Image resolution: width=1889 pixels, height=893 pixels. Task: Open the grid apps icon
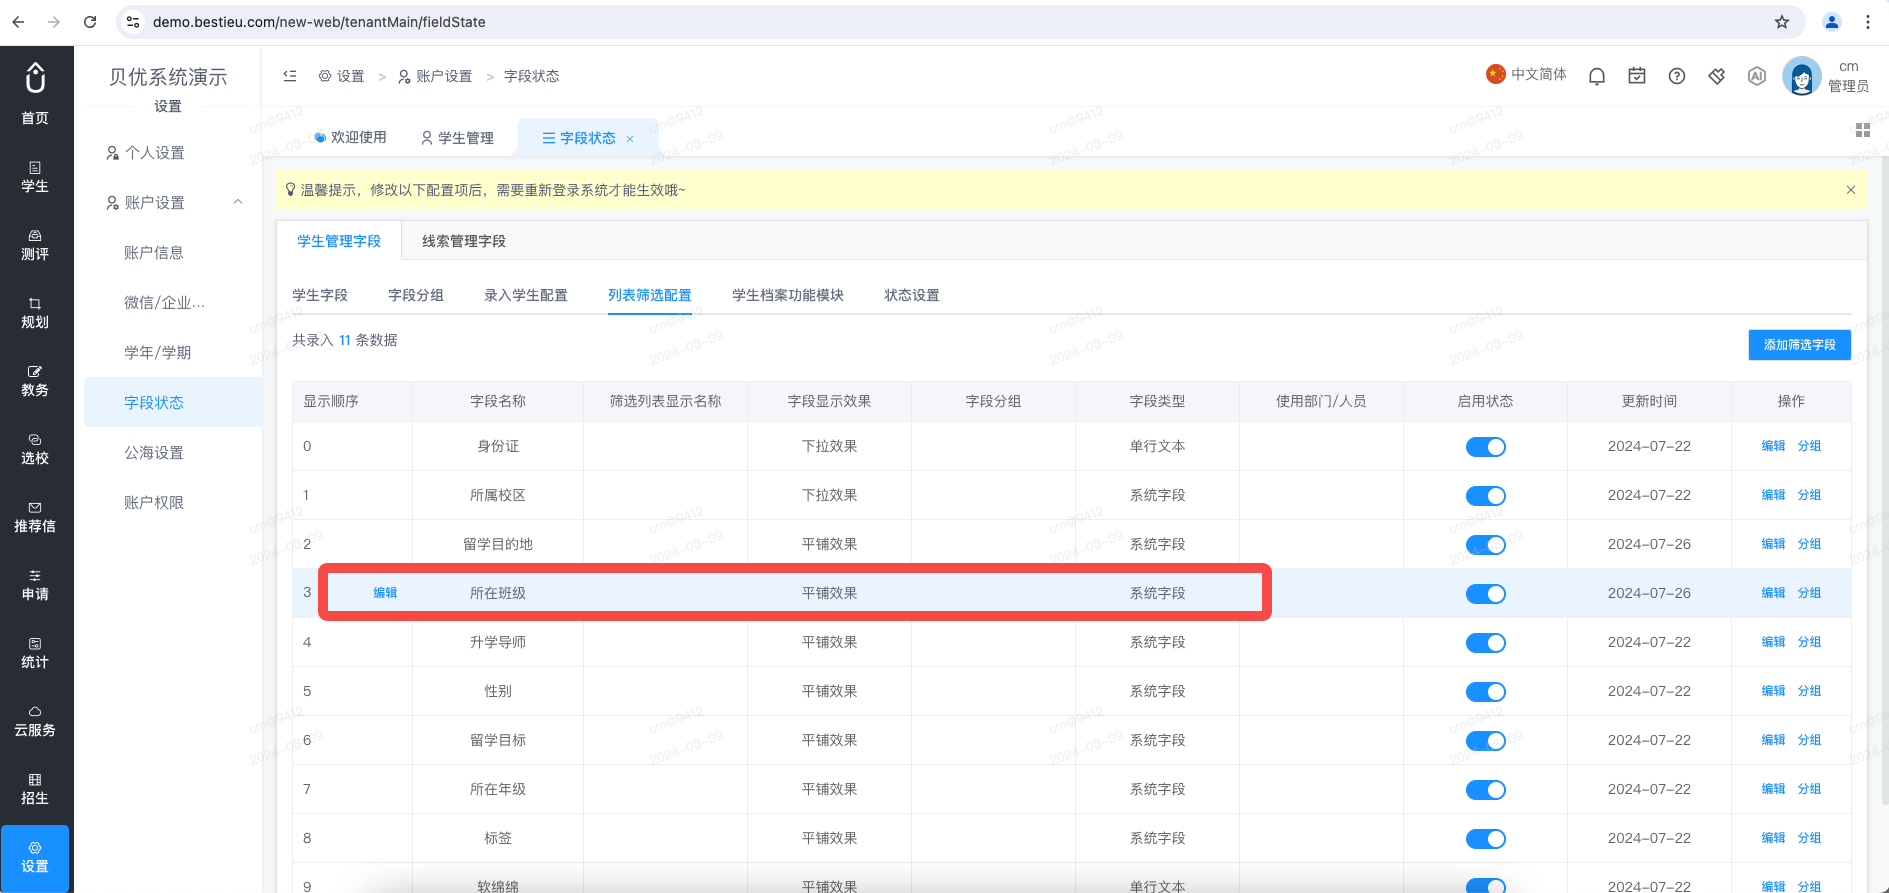coord(1863,130)
